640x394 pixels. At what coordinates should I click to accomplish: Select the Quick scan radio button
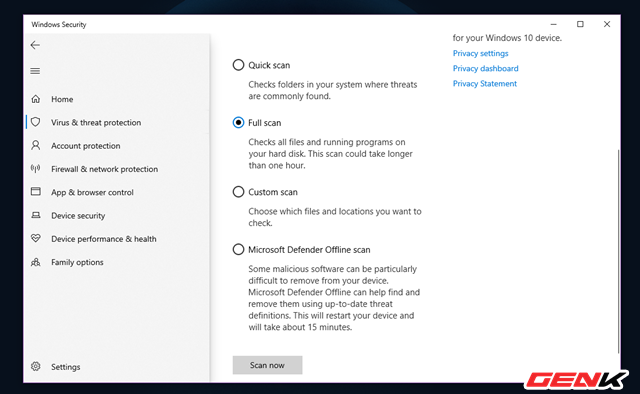(x=238, y=65)
